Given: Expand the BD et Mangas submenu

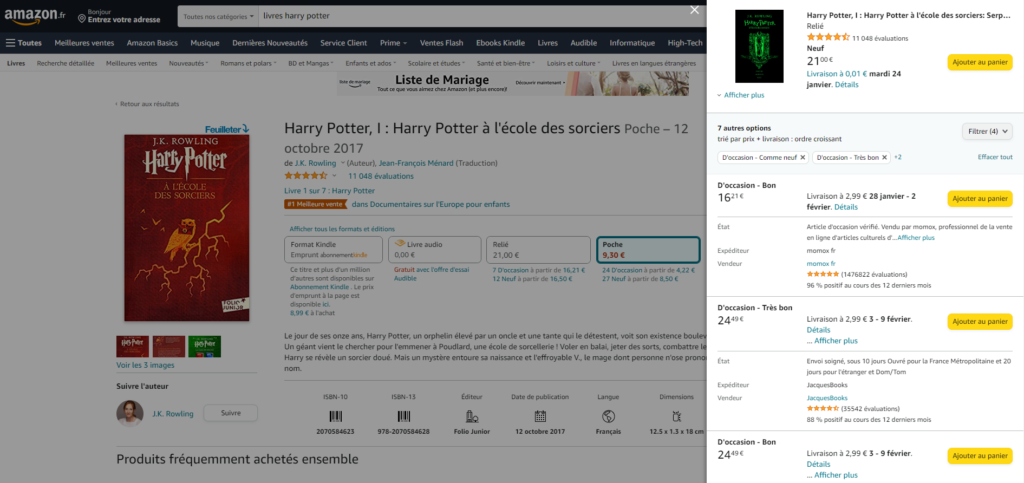Looking at the screenshot, I should (310, 63).
